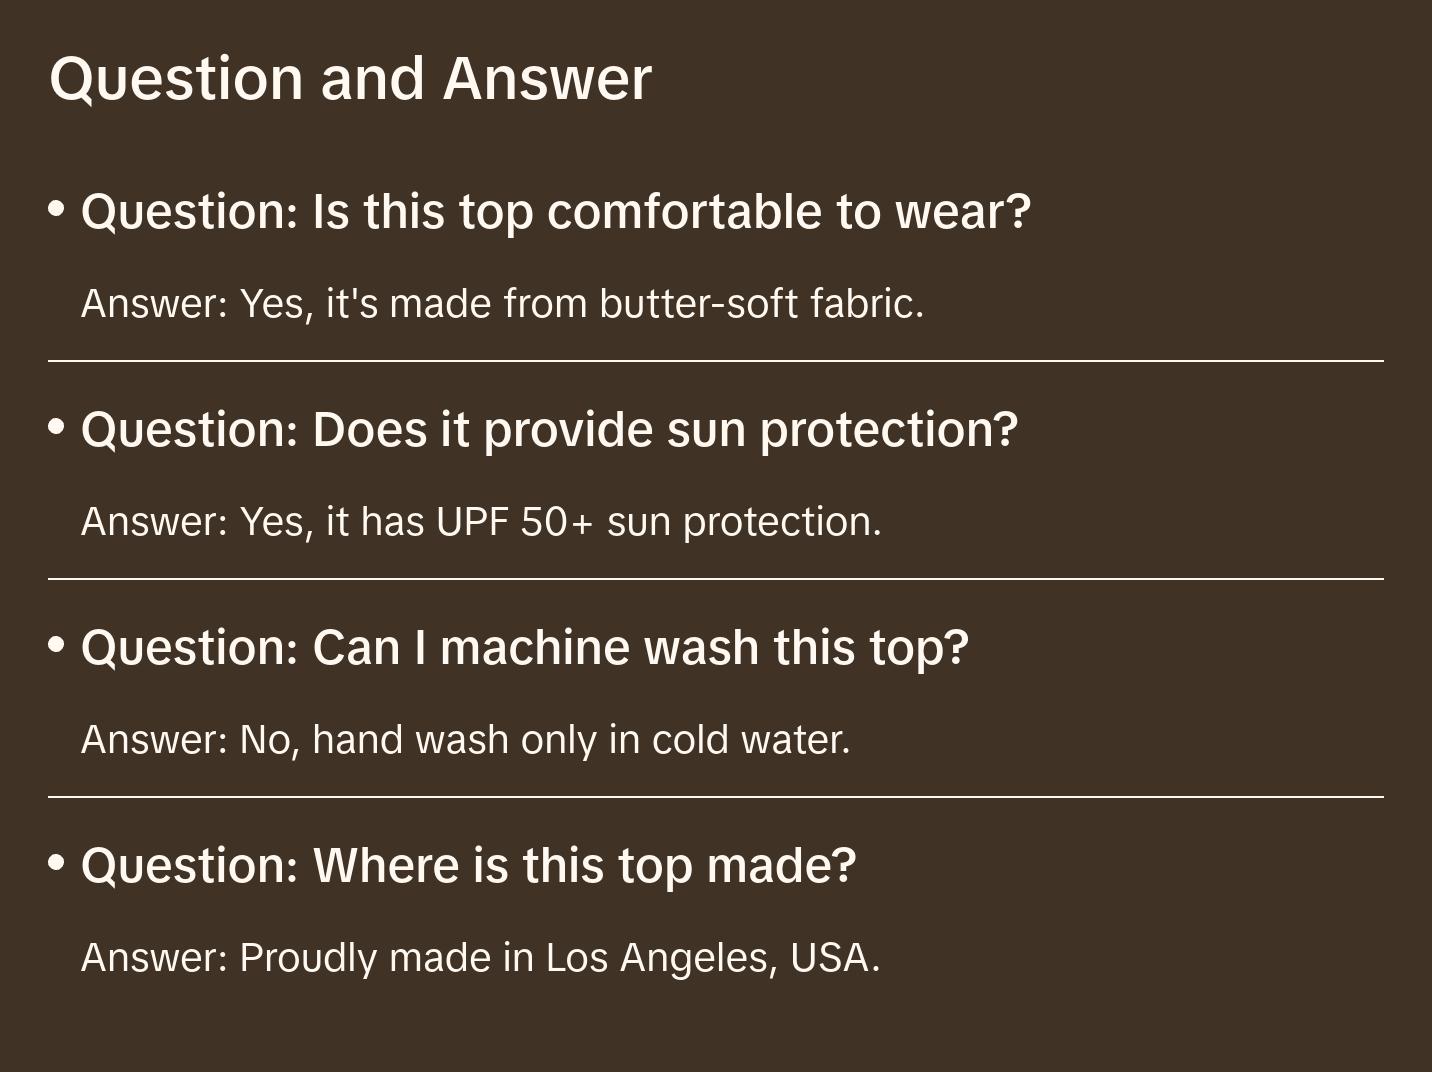This screenshot has height=1072, width=1432.
Task: Click the bullet beside the sun protection question
Action: 57,427
